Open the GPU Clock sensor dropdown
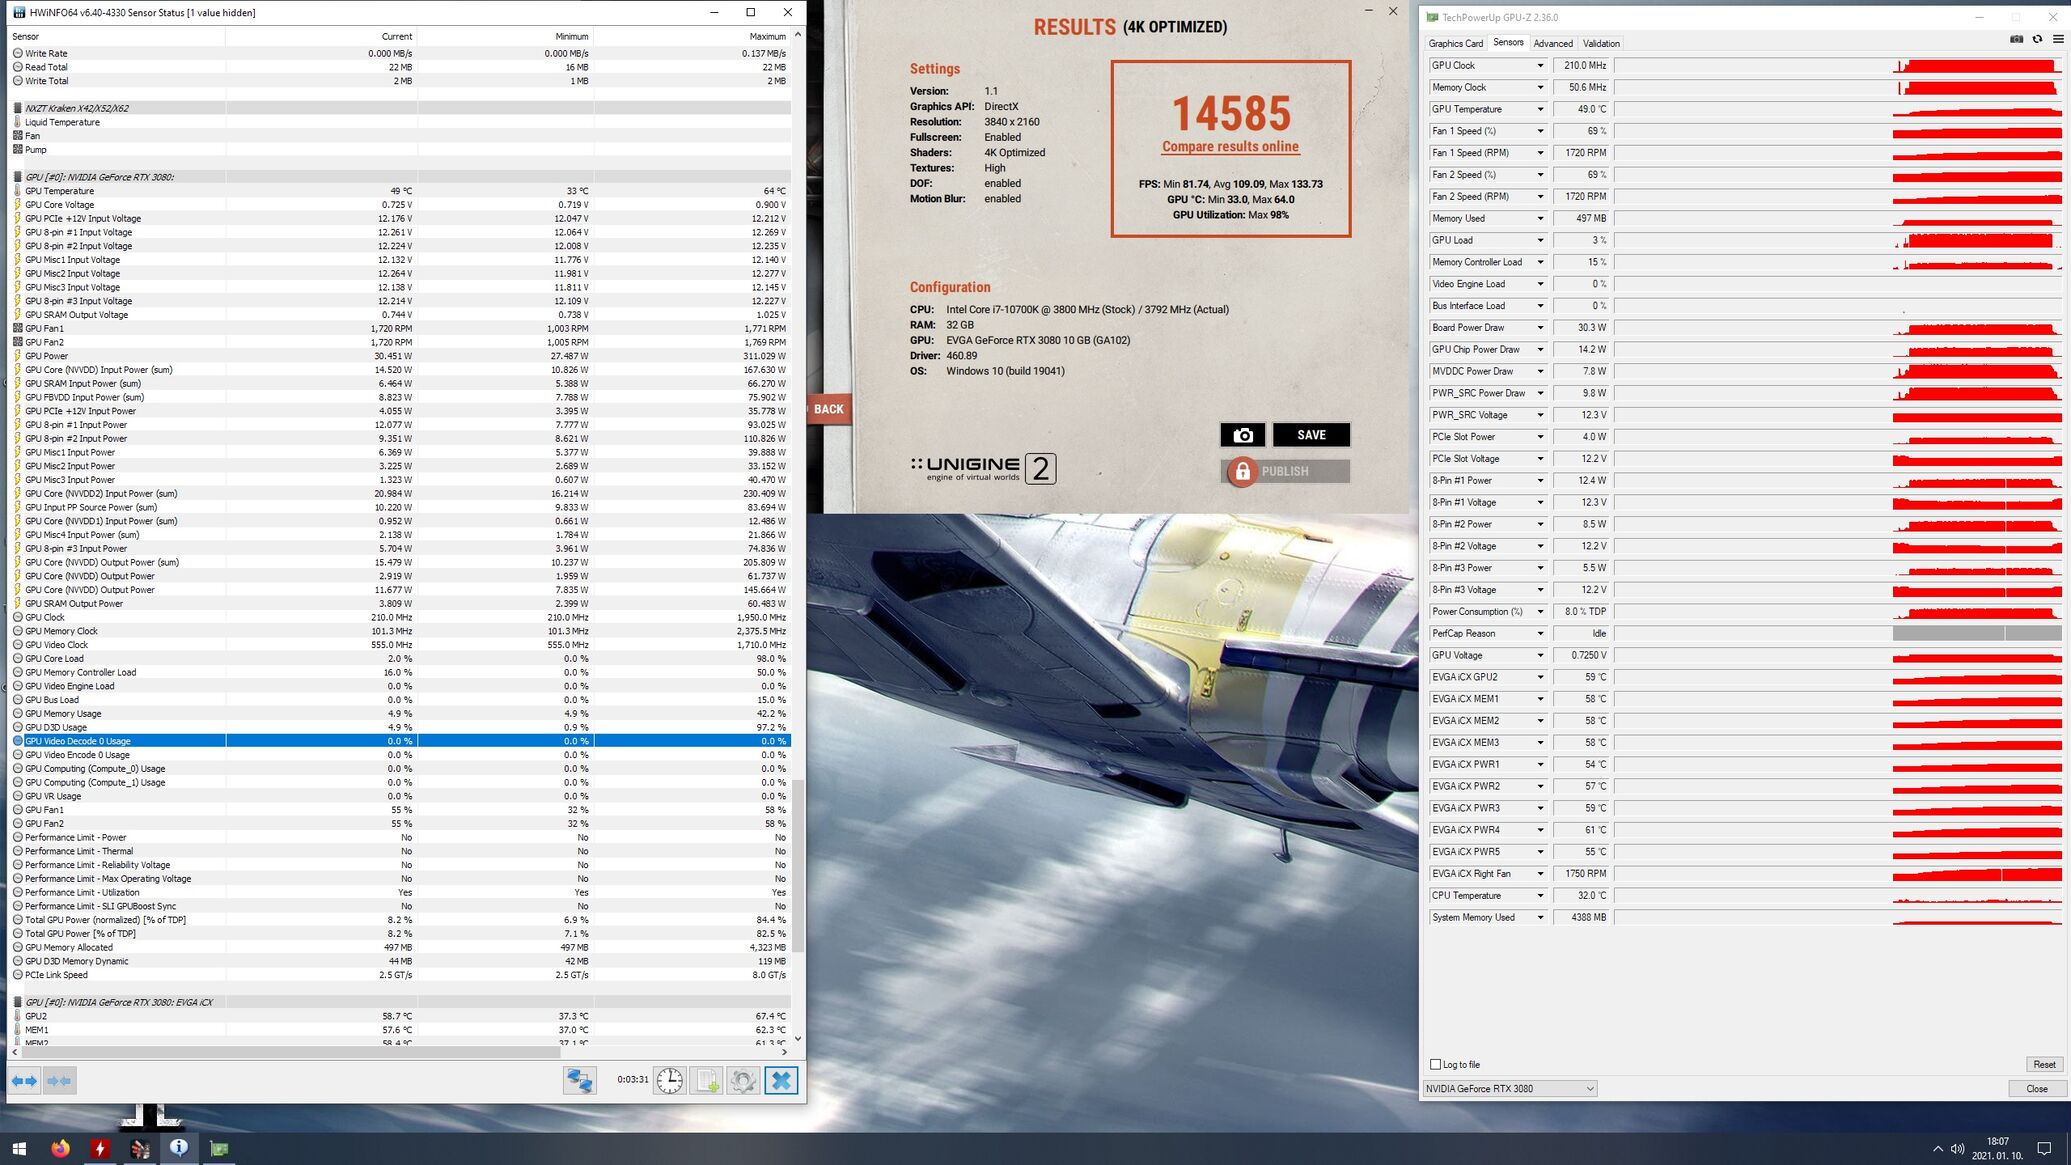This screenshot has width=2071, height=1165. pos(1539,66)
